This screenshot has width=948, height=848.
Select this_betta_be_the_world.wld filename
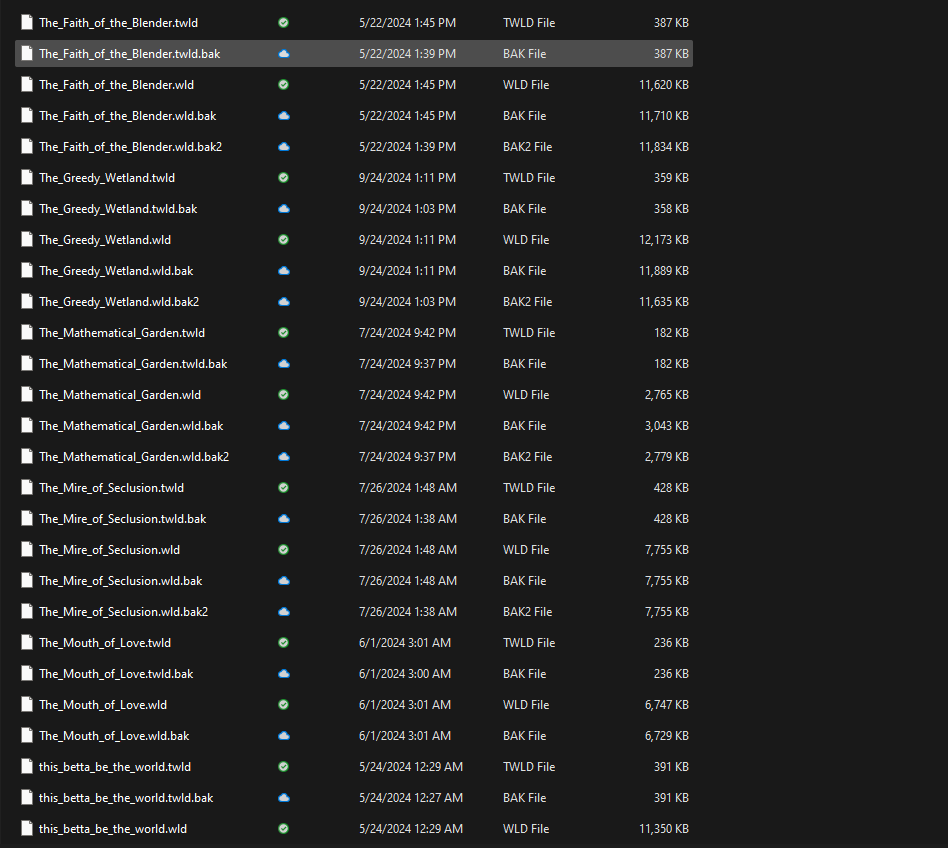coord(113,829)
